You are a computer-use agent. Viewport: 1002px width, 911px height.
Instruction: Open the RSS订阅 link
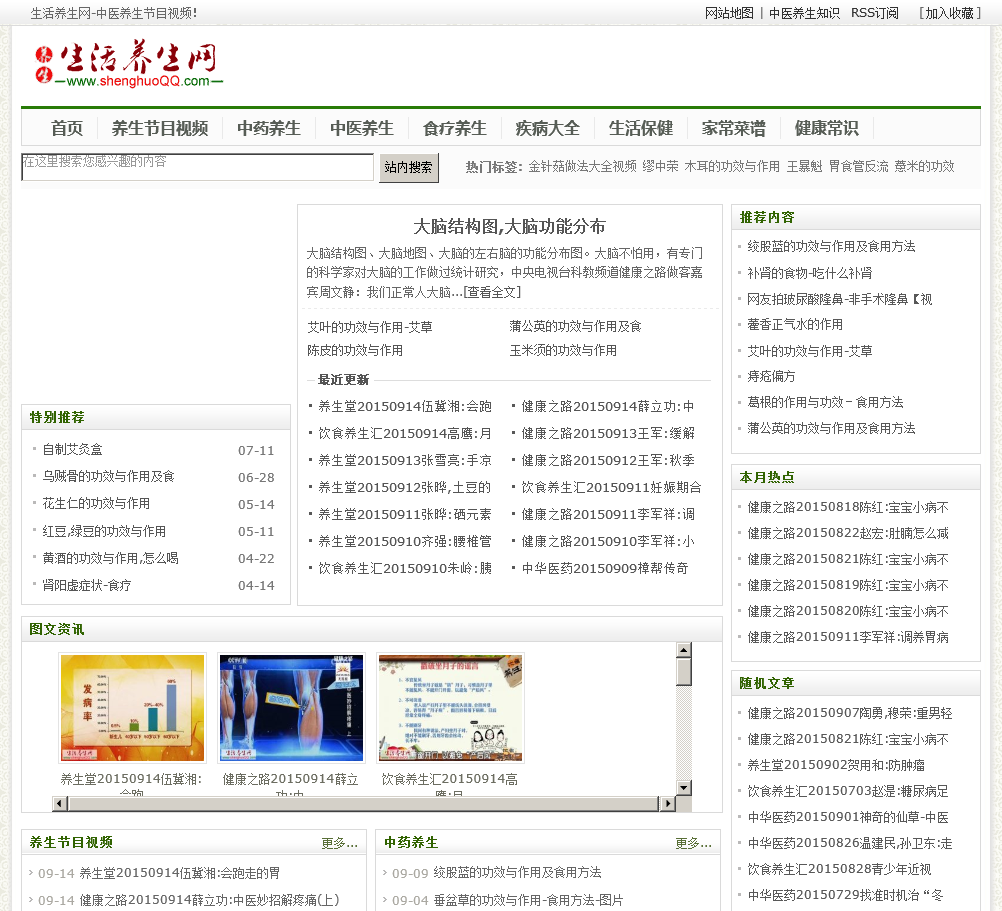click(874, 13)
